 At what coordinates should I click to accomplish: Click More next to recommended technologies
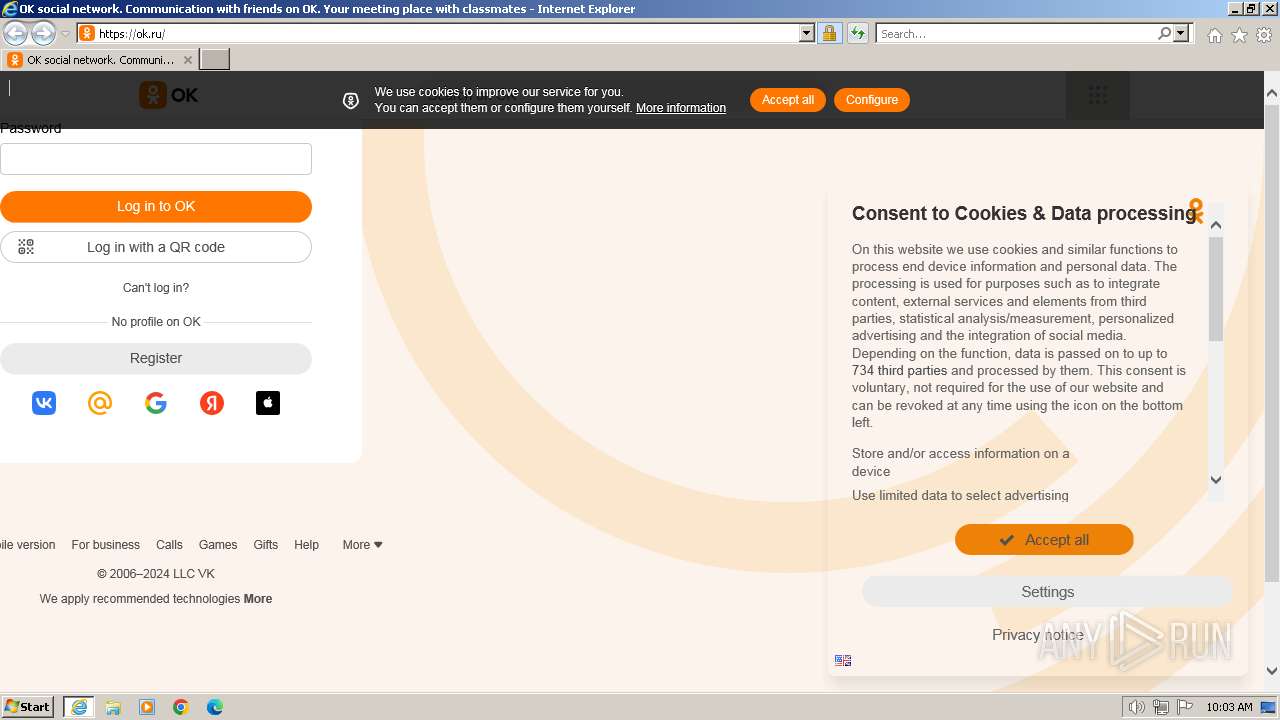258,599
